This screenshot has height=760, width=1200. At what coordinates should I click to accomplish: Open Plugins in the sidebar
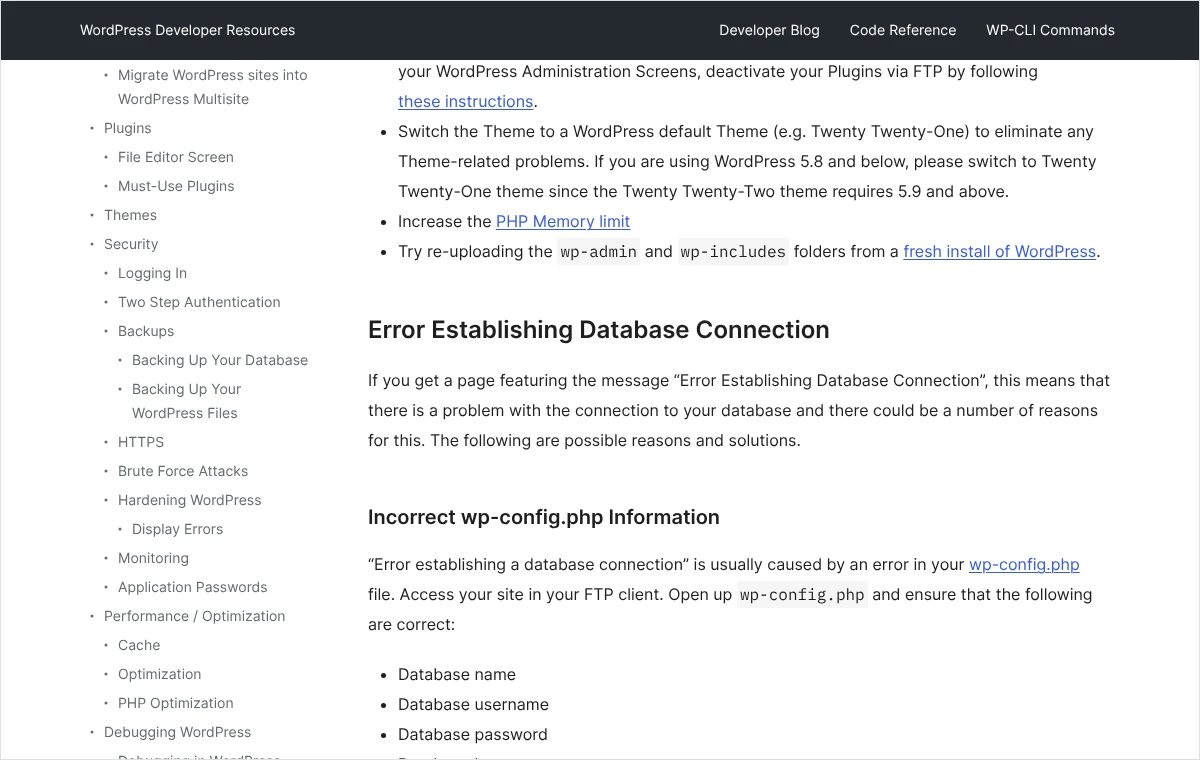coord(128,128)
